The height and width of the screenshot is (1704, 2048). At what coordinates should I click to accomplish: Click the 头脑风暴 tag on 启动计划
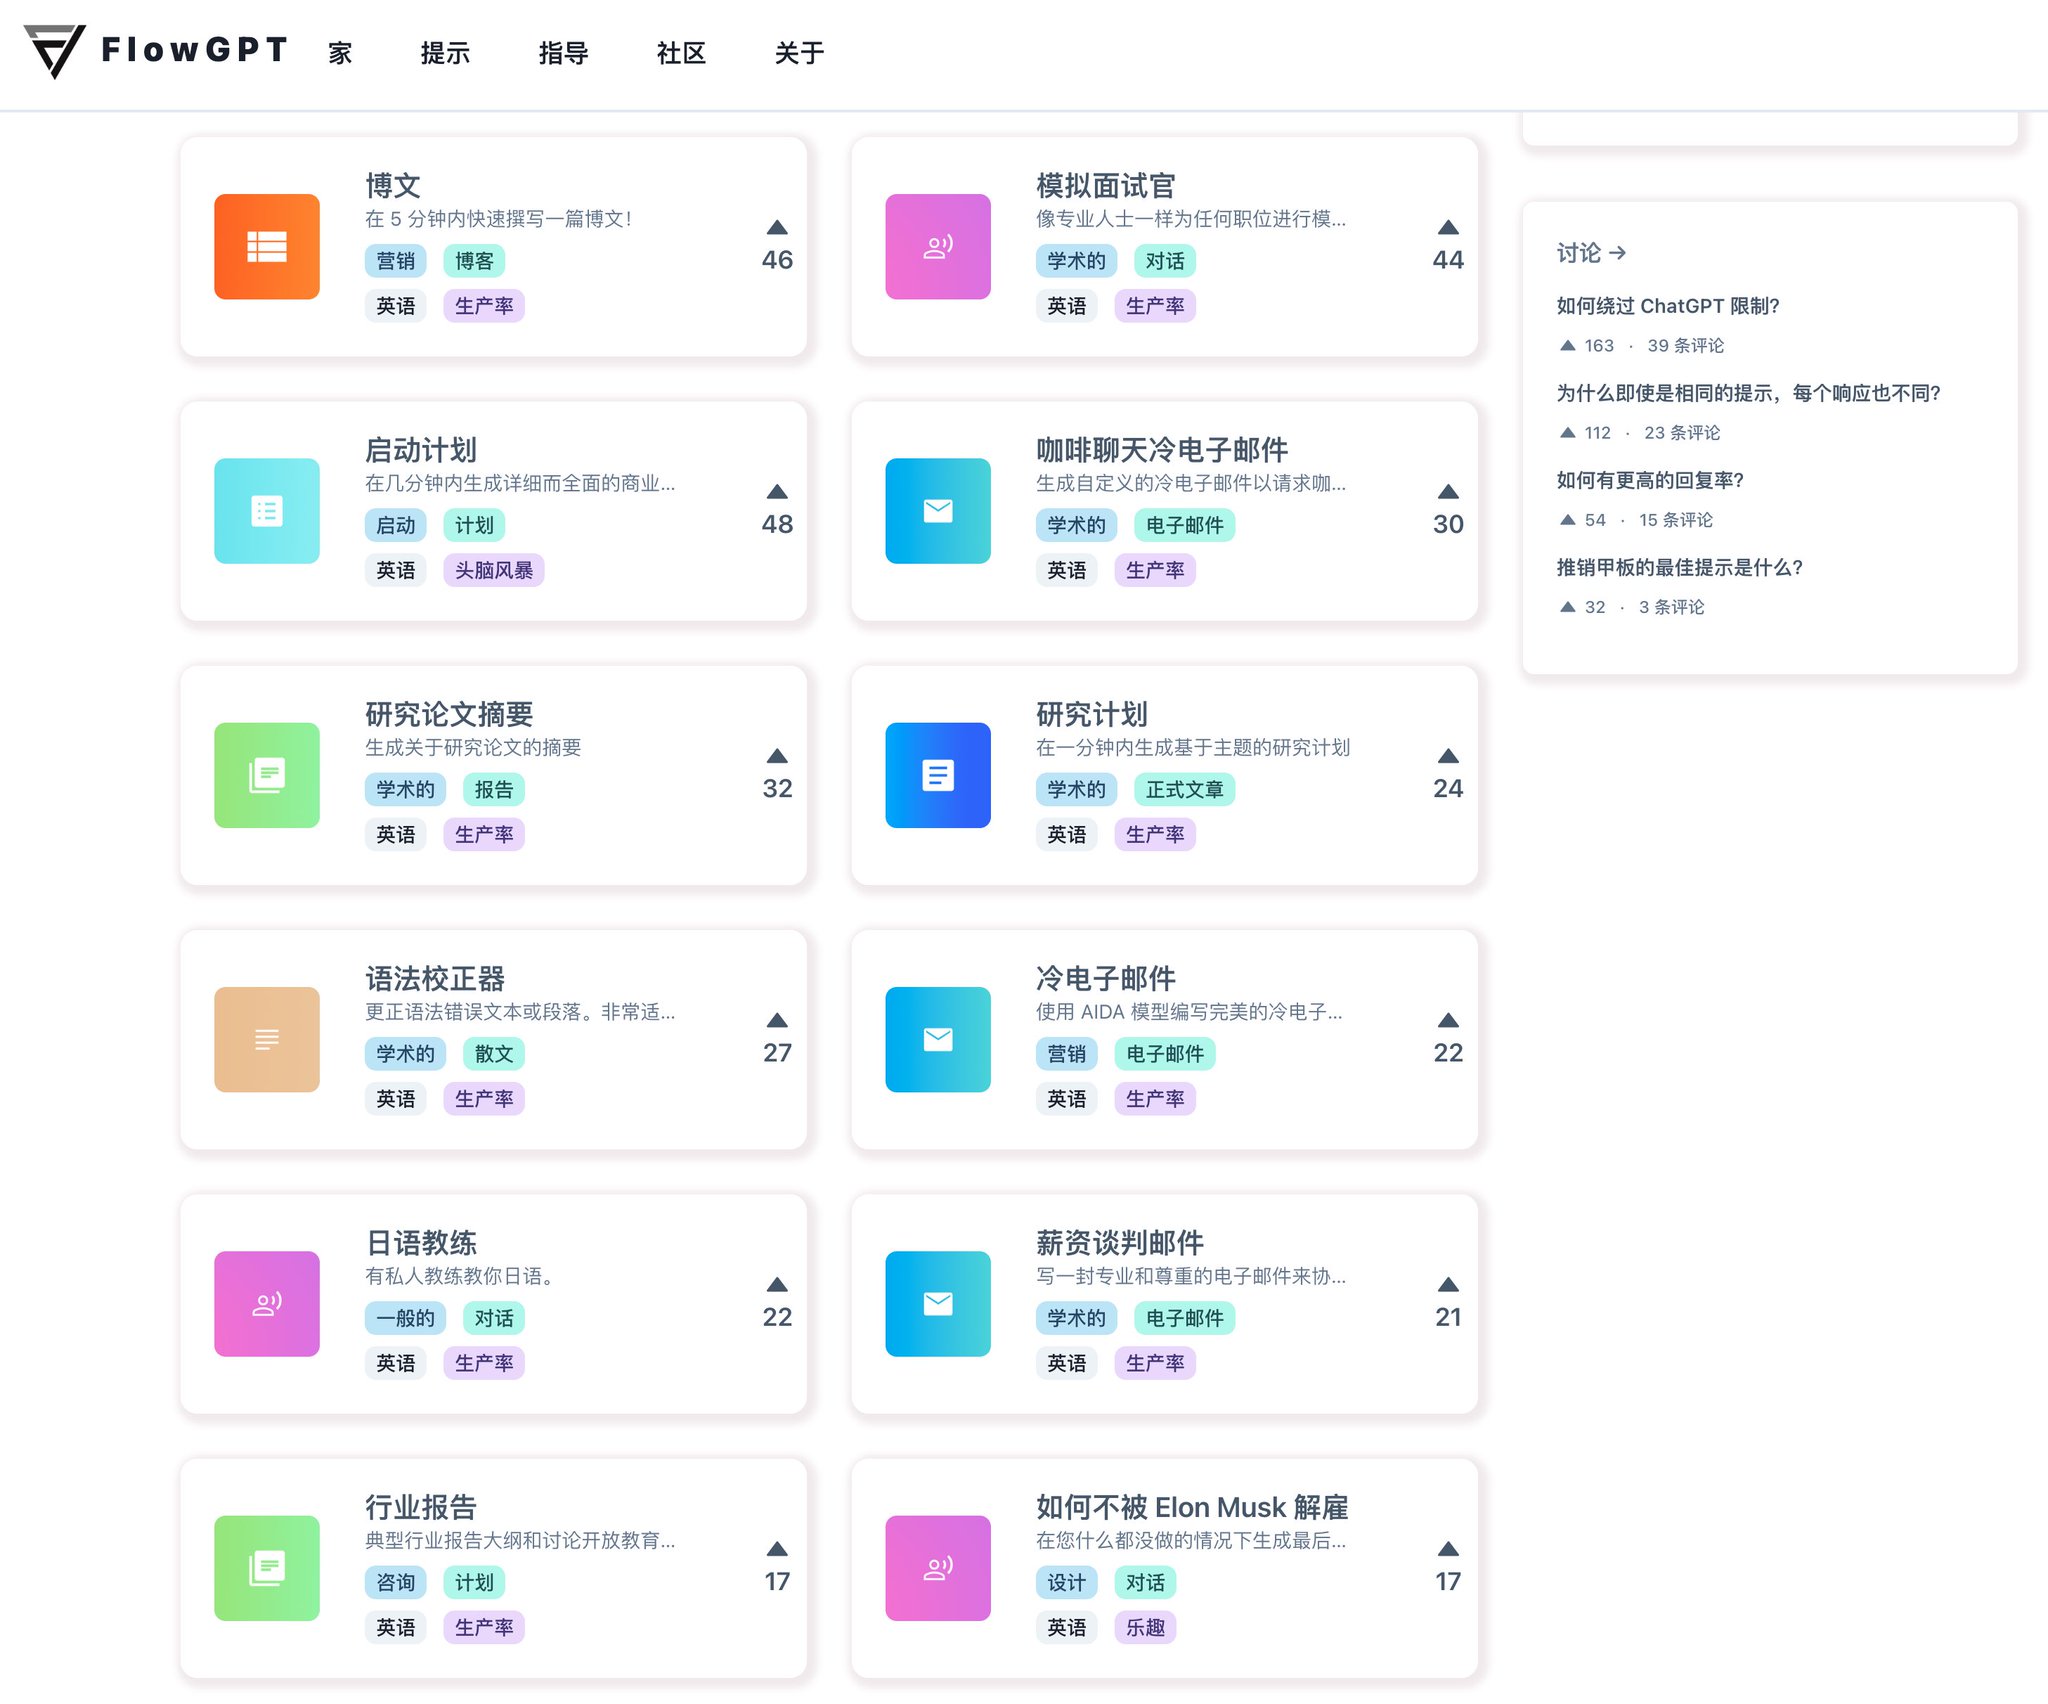pyautogui.click(x=495, y=570)
